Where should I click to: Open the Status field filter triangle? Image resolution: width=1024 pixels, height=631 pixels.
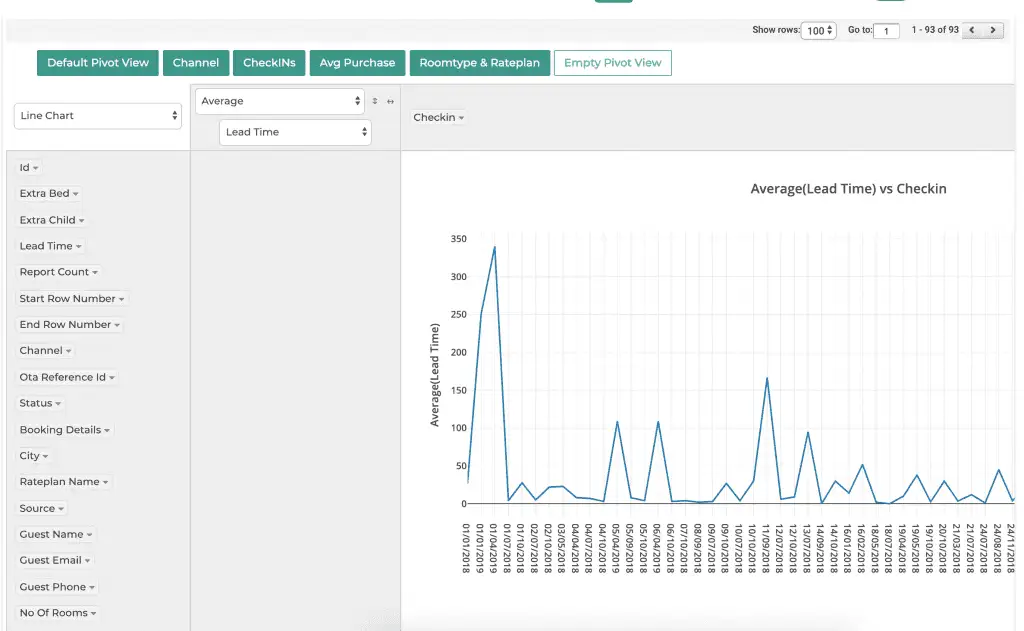[x=58, y=404]
